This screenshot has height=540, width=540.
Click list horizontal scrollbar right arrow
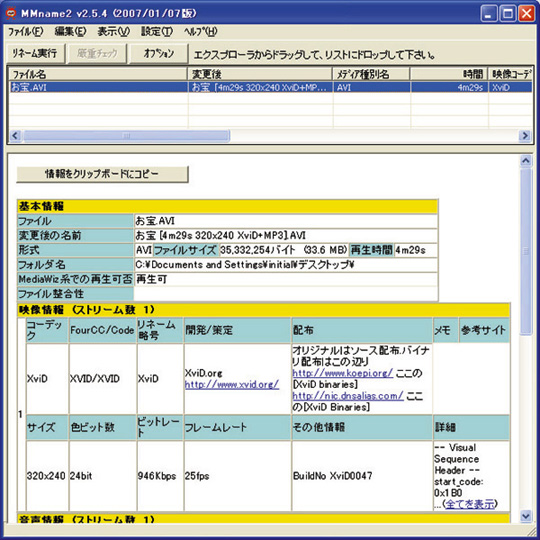(525, 135)
